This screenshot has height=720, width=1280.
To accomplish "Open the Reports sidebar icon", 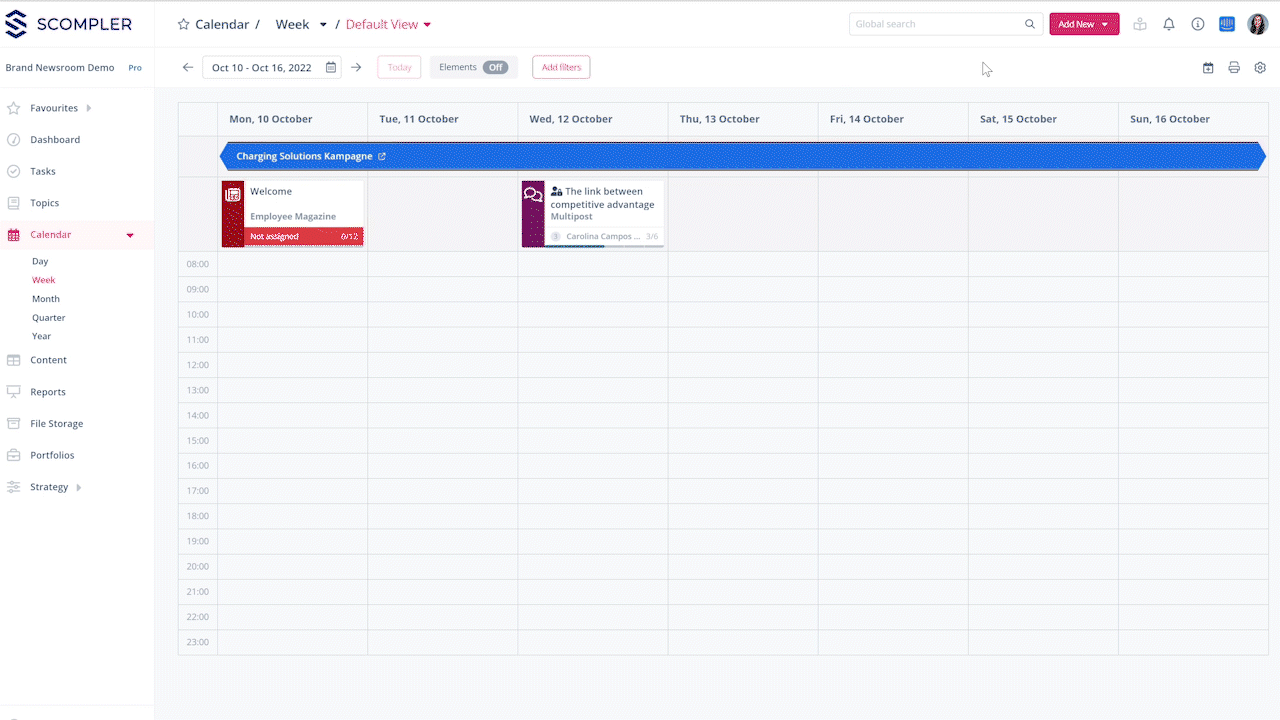I will tap(14, 391).
